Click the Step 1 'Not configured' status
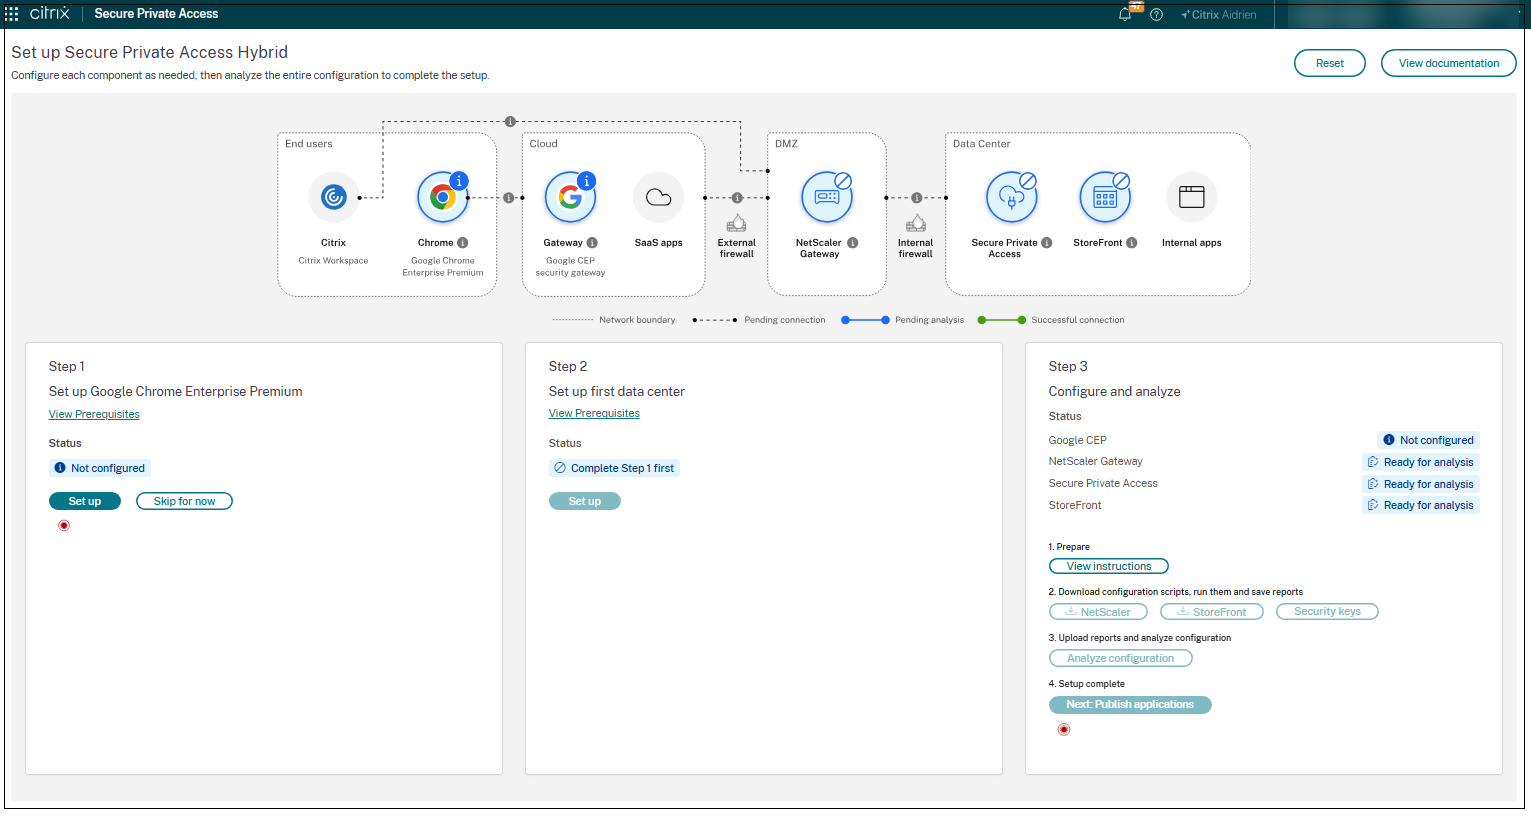Image resolution: width=1531 pixels, height=819 pixels. 100,468
